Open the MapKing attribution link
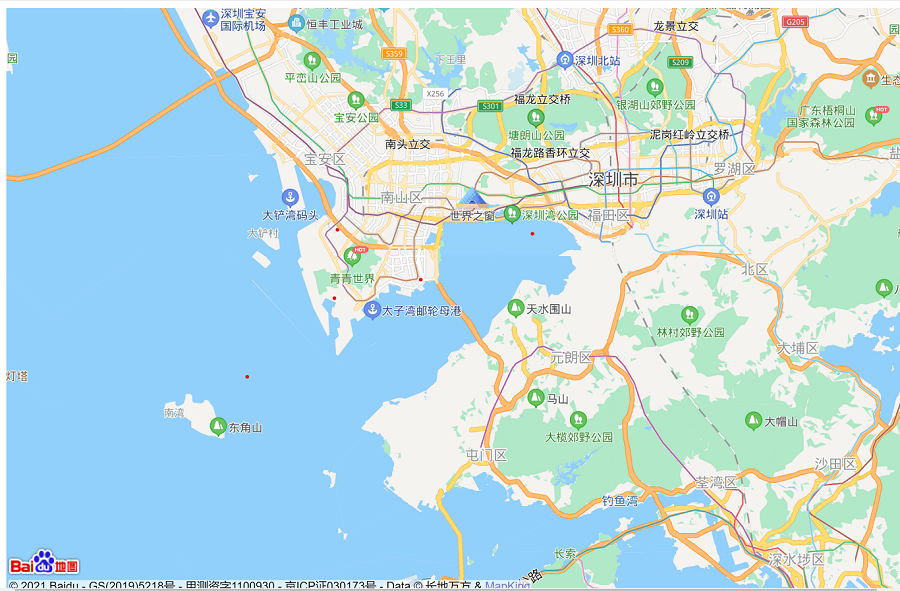Screen dimensions: 900x591 click(x=507, y=585)
